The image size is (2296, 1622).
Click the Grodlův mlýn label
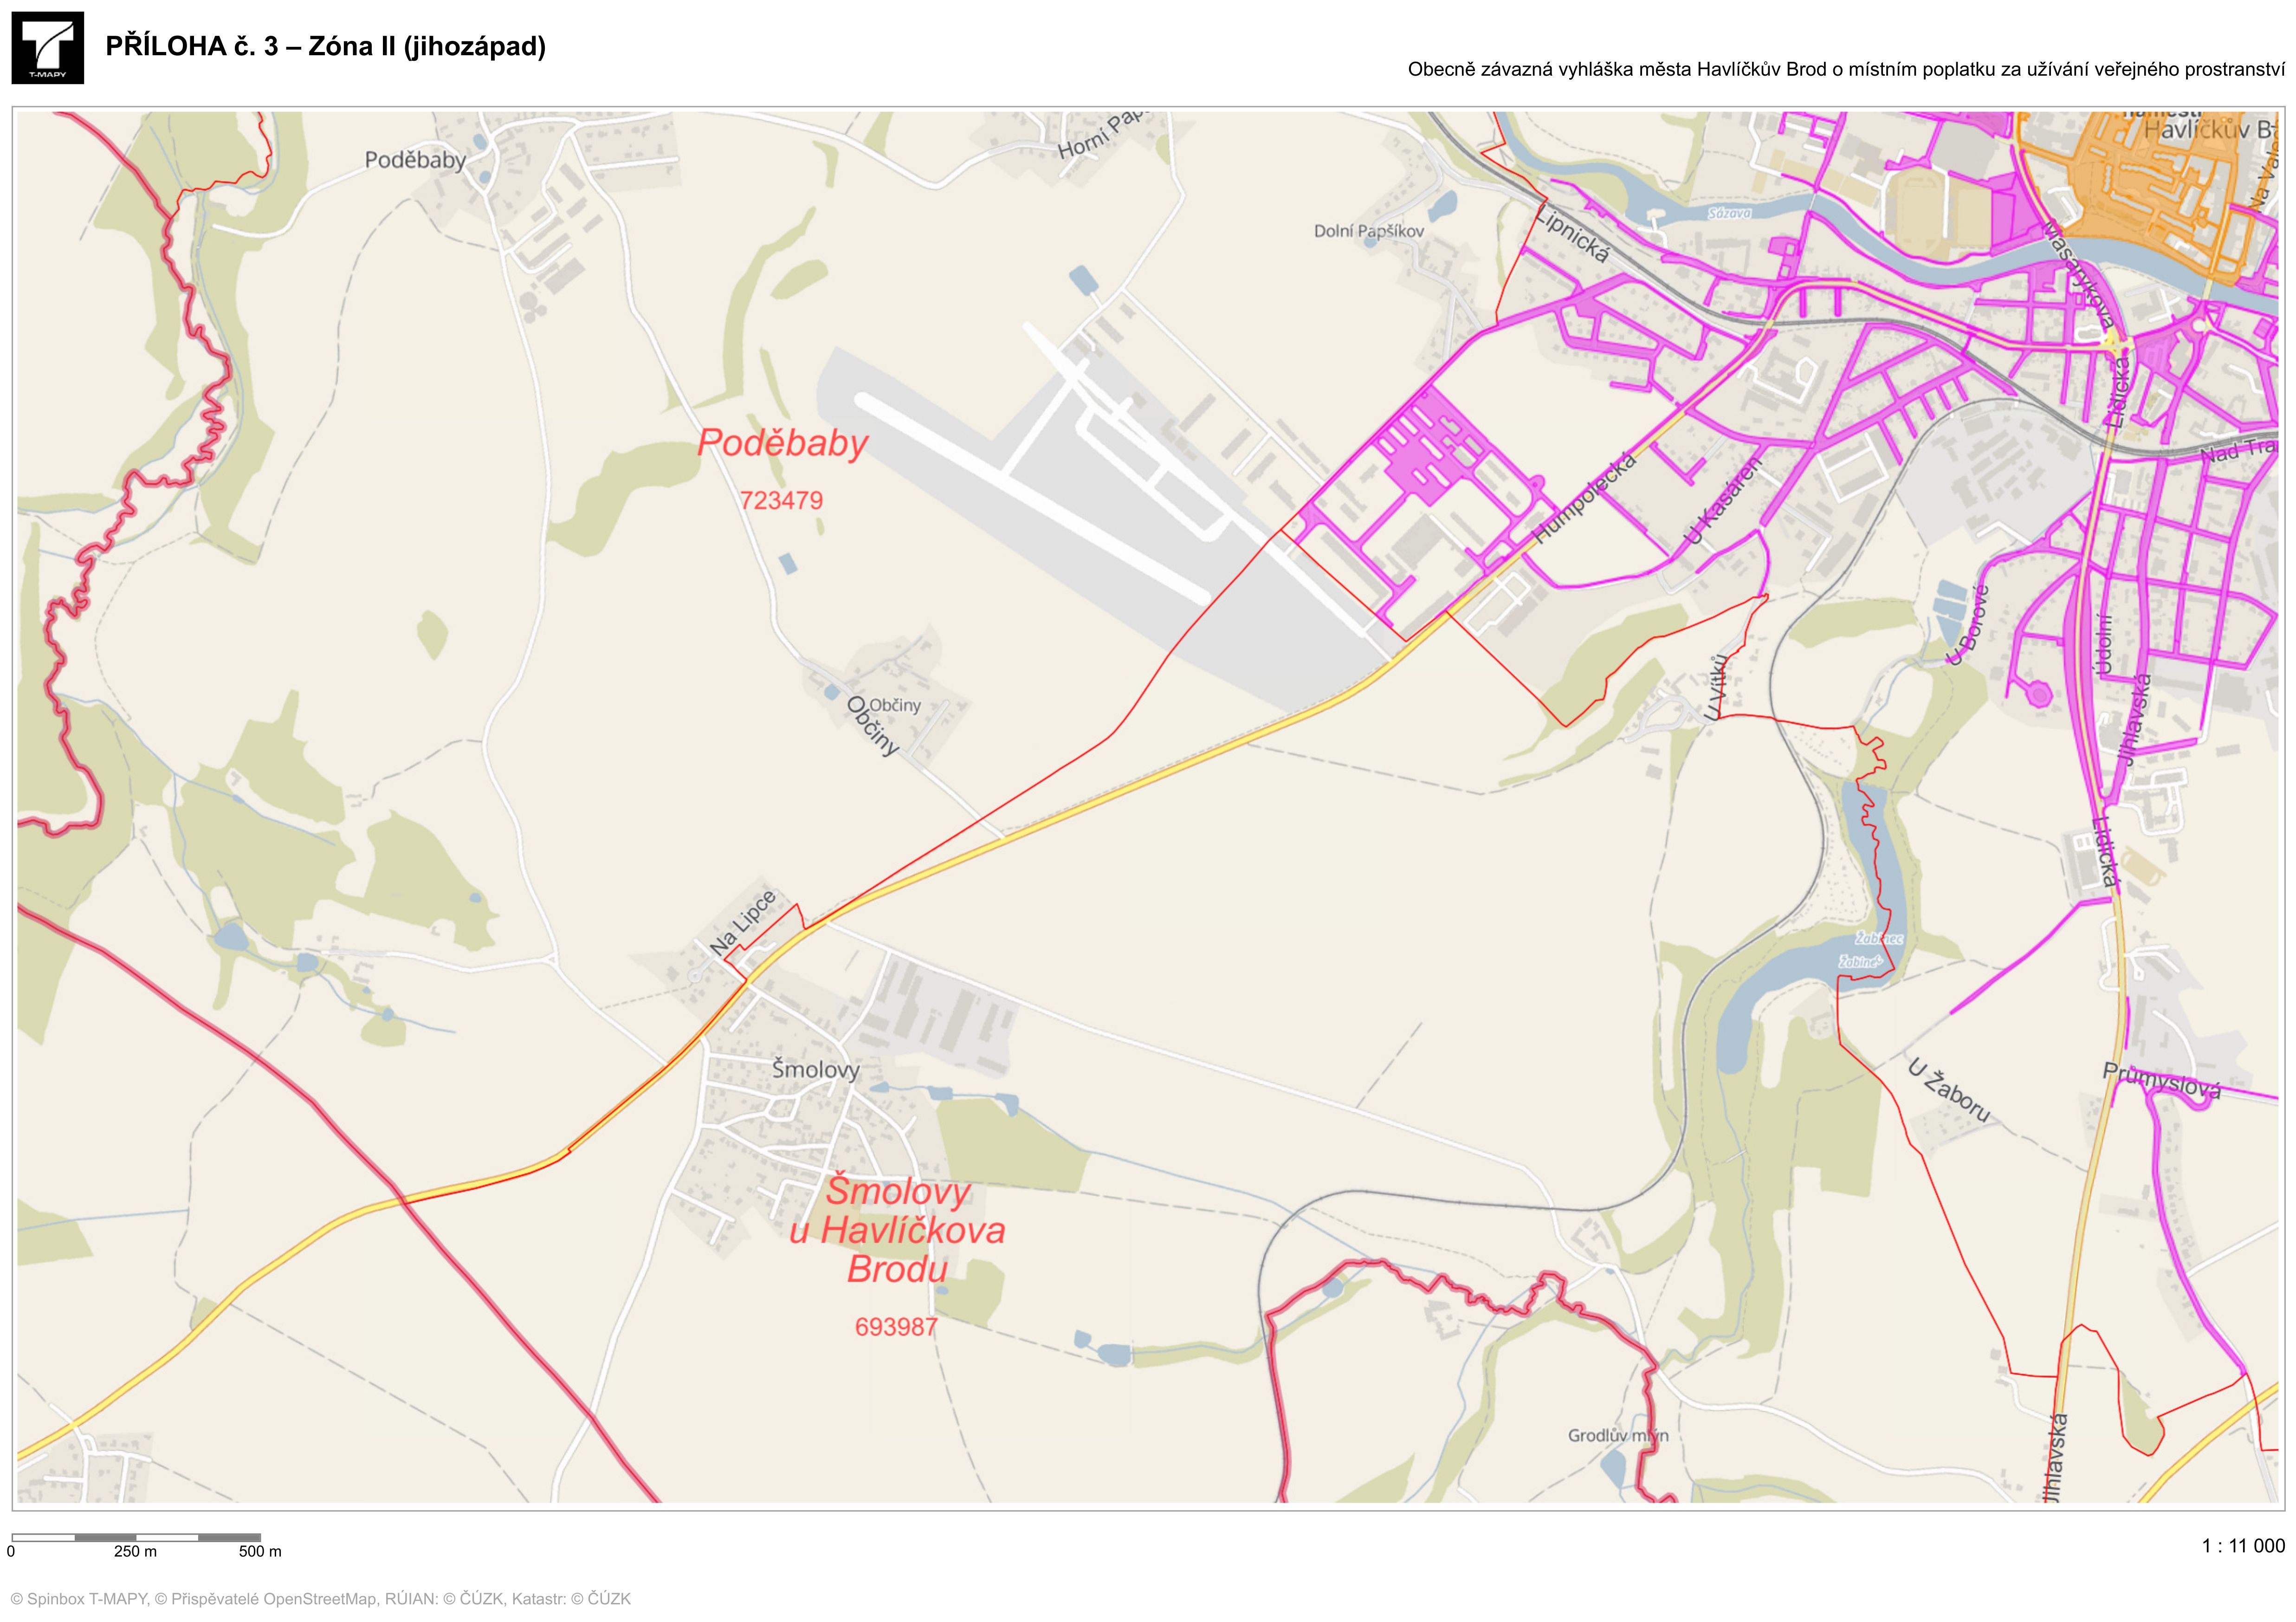[1617, 1435]
